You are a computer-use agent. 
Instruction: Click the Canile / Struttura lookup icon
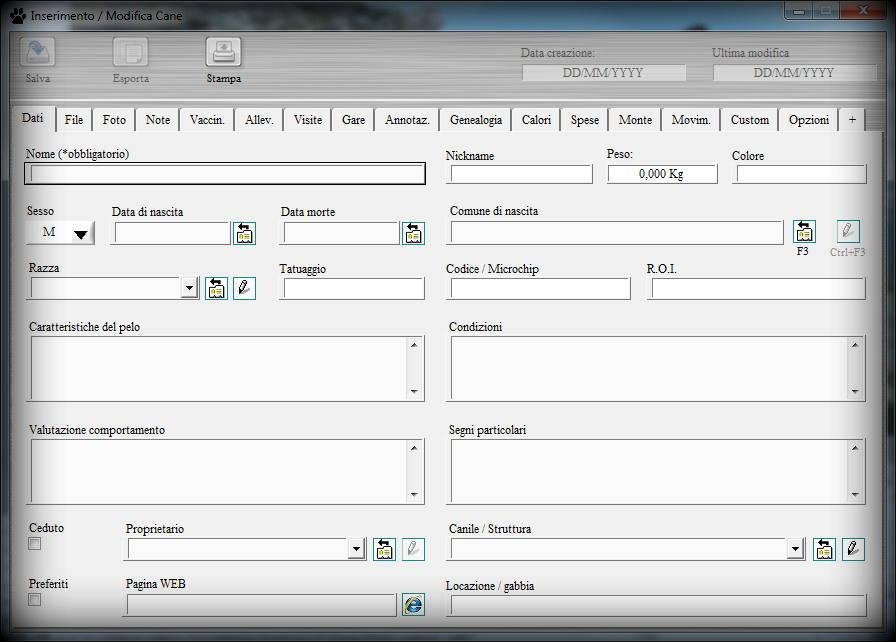(x=825, y=549)
